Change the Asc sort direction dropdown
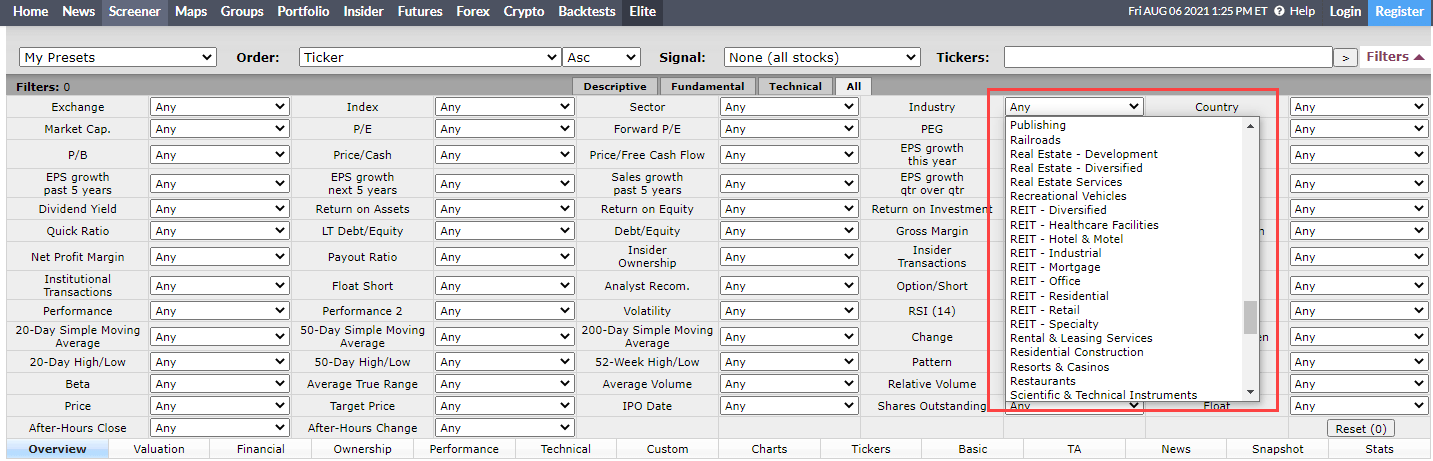 601,57
